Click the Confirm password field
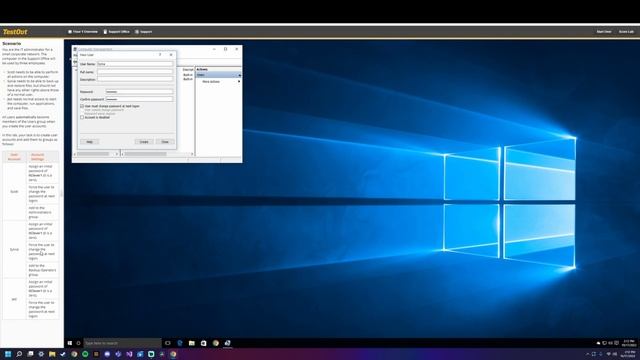Screen dimensions: 640x360 [x=139, y=99]
